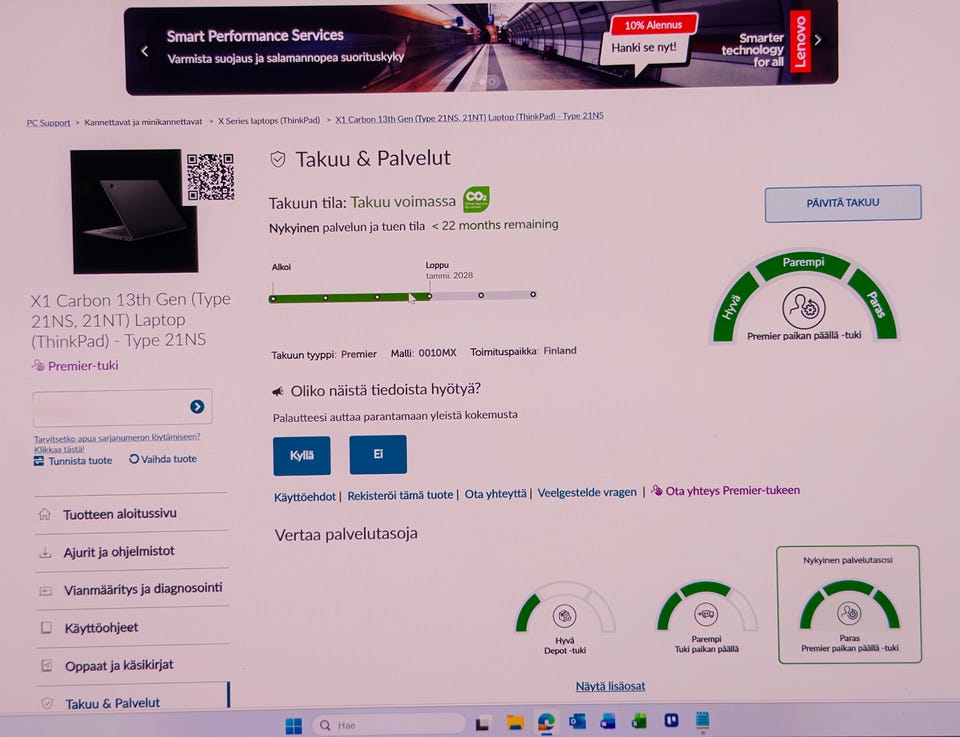Screen dimensions: 960x737
Task: Click the shield icon next to Takuu & Palvelut heading
Action: (278, 160)
